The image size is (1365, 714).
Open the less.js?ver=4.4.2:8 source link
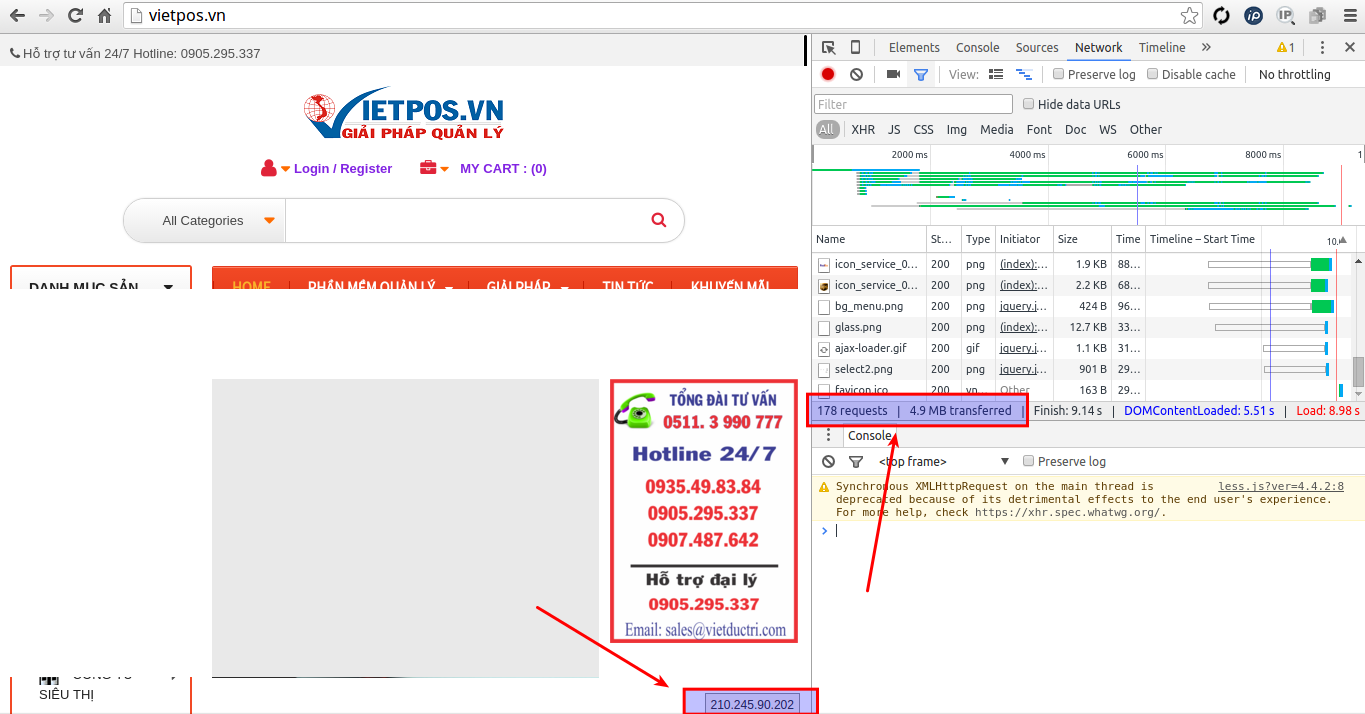click(1281, 487)
